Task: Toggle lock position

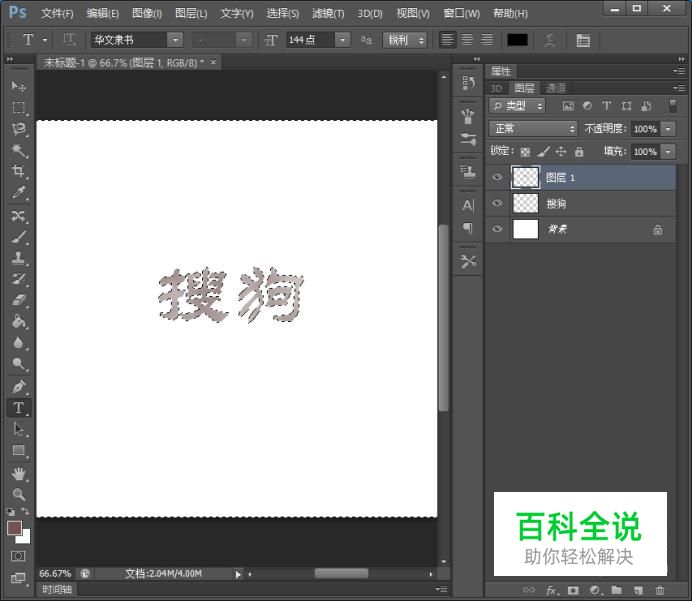Action: [560, 152]
